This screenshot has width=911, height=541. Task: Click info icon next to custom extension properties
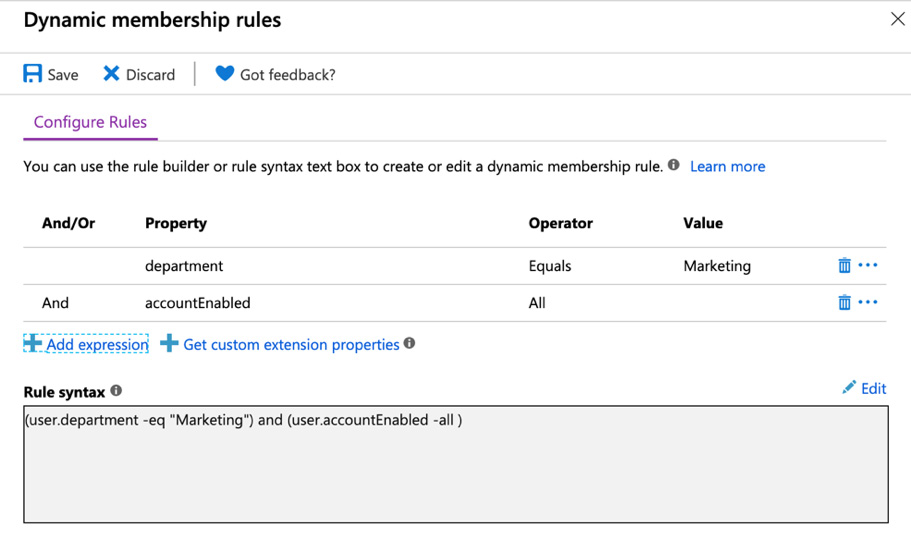409,344
